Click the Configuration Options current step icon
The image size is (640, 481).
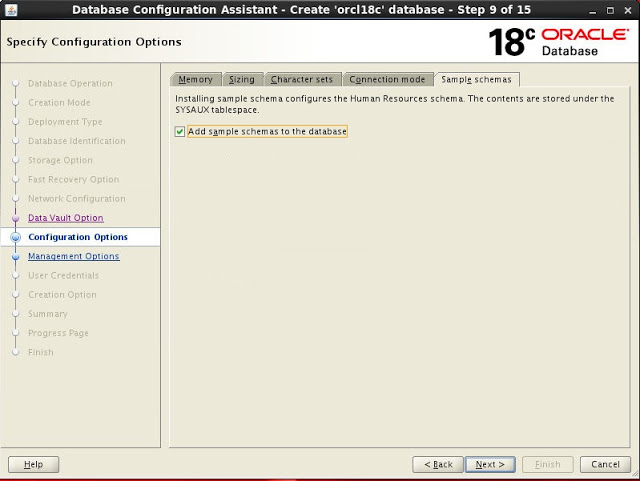(x=16, y=237)
